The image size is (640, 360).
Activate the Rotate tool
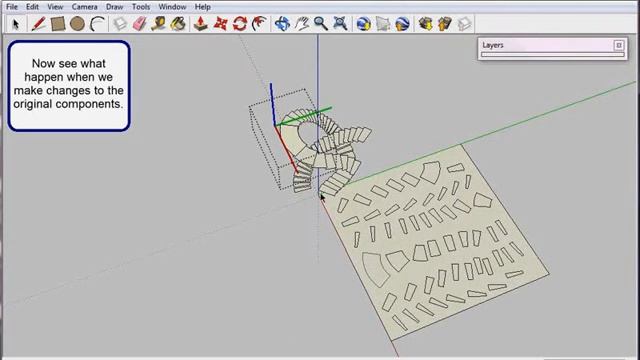[240, 24]
